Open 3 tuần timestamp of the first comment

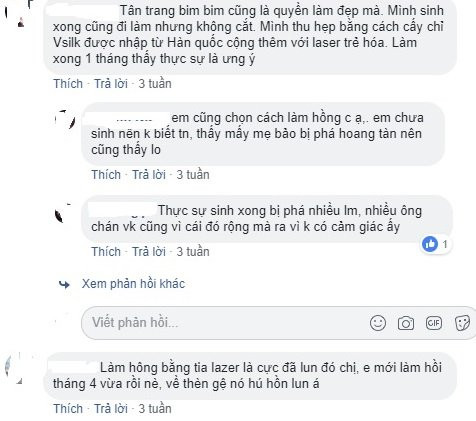click(x=155, y=83)
